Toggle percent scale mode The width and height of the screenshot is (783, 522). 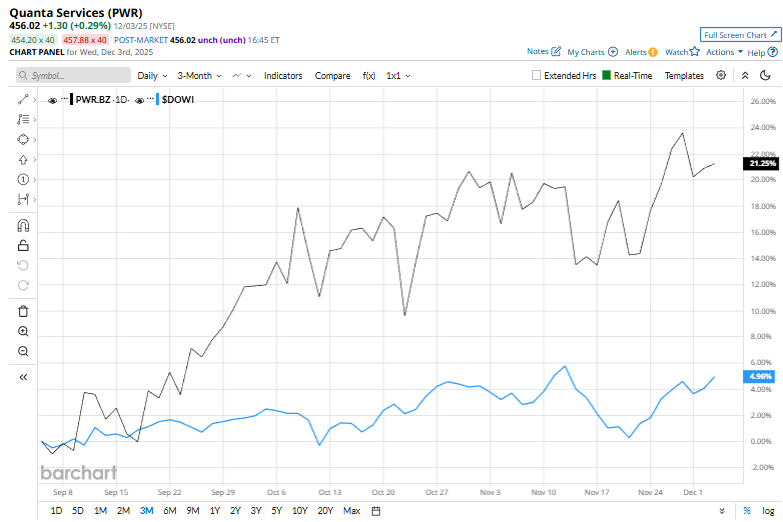[747, 511]
